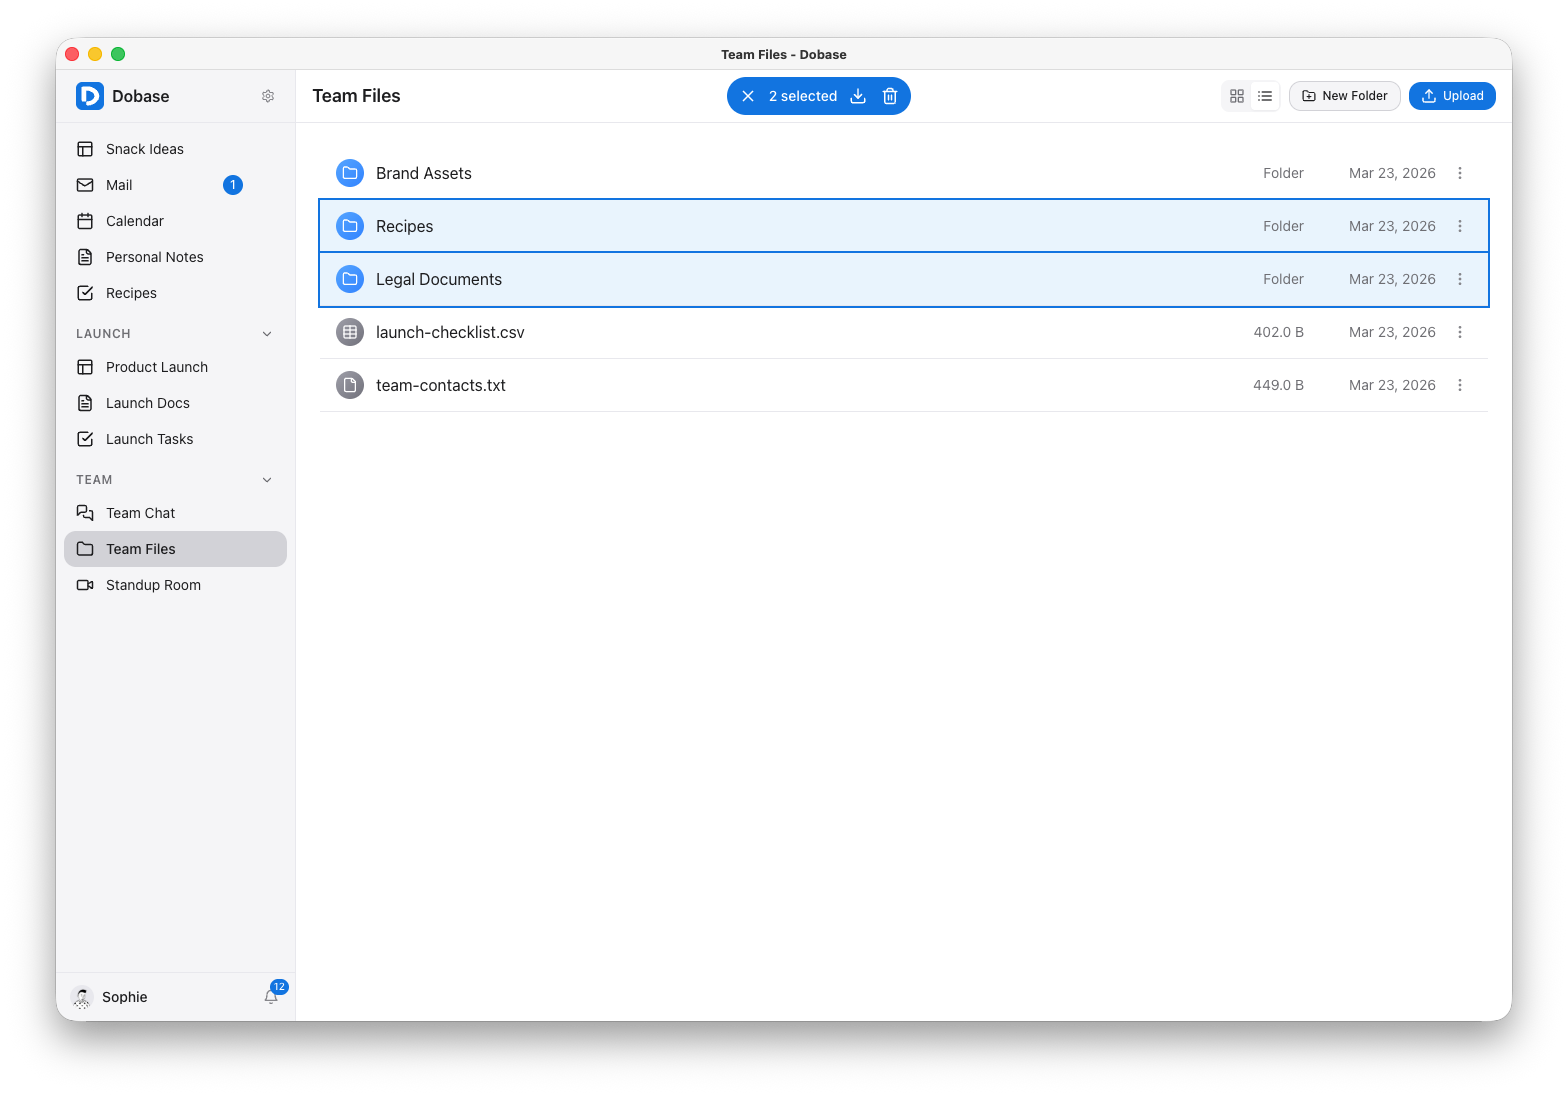
Task: Click the Upload button
Action: click(1452, 96)
